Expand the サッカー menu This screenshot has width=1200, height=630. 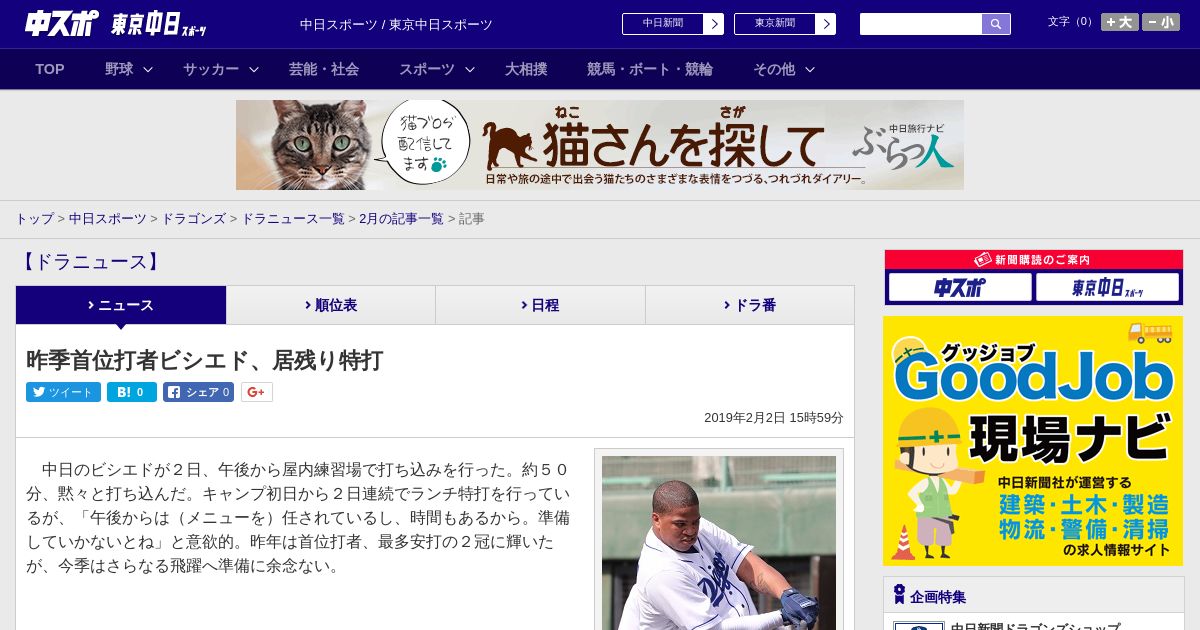tap(221, 69)
